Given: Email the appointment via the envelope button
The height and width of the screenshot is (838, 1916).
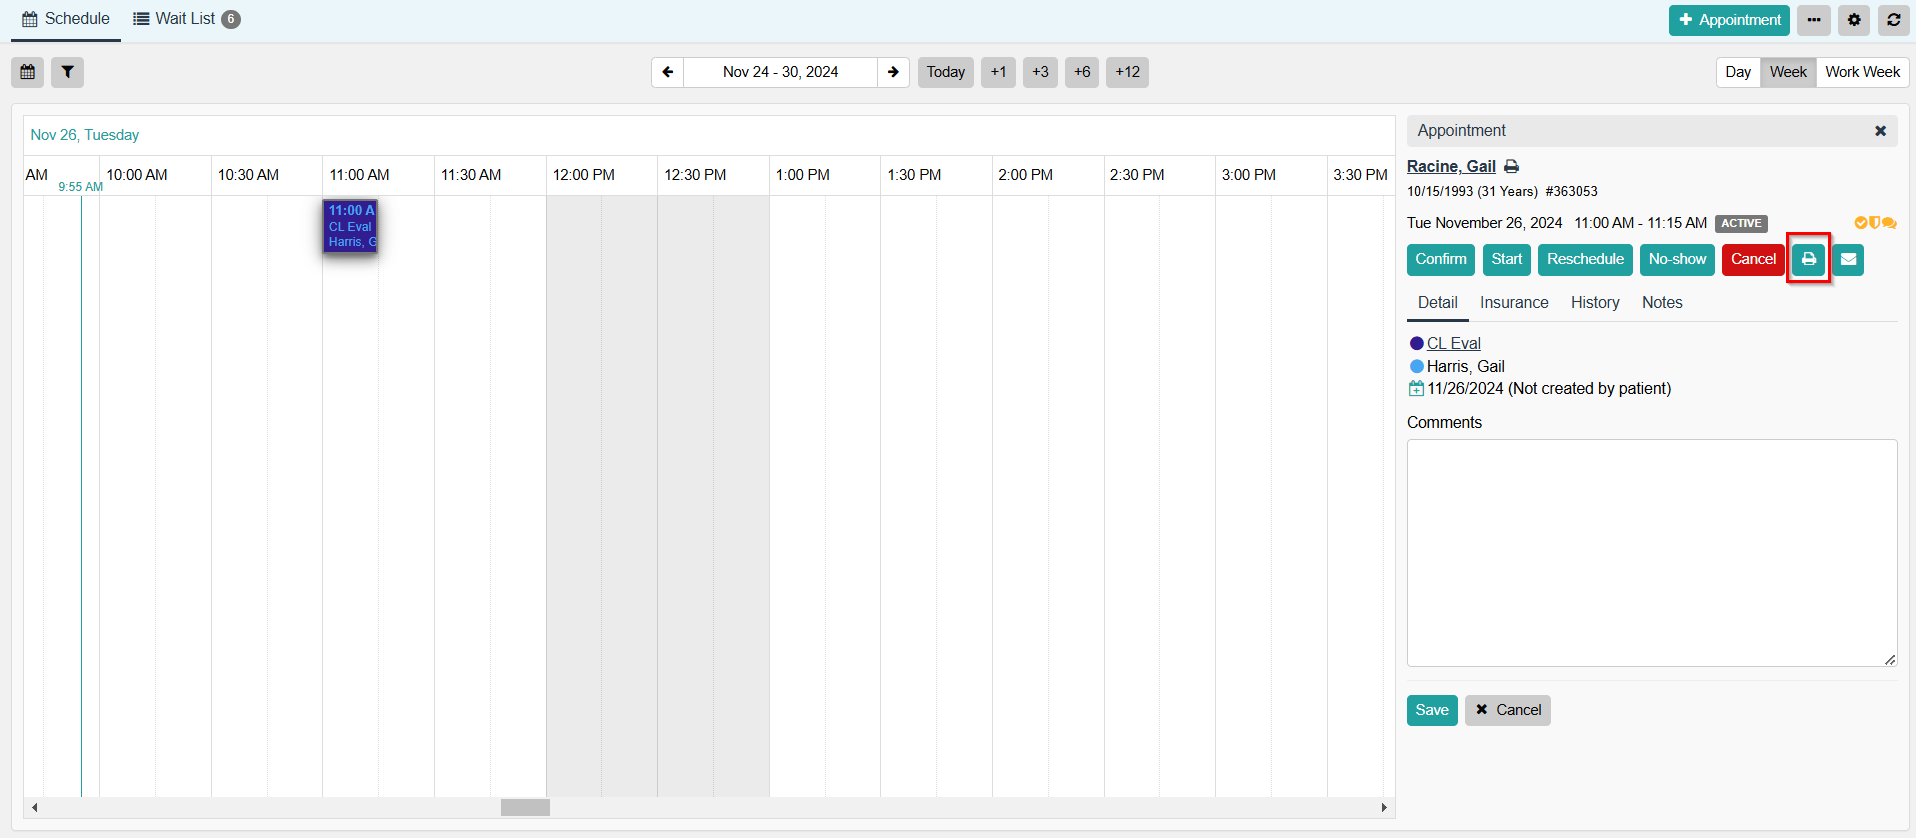Looking at the screenshot, I should (x=1848, y=259).
